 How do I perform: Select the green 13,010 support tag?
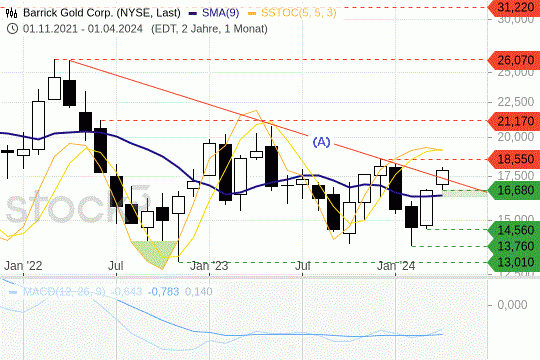coord(514,263)
